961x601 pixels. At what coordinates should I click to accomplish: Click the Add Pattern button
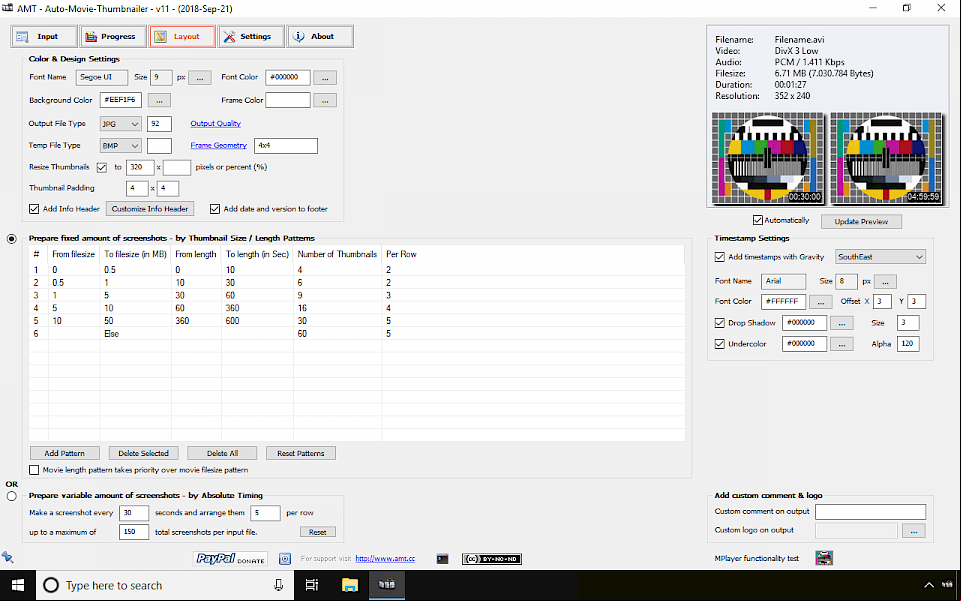[x=65, y=453]
